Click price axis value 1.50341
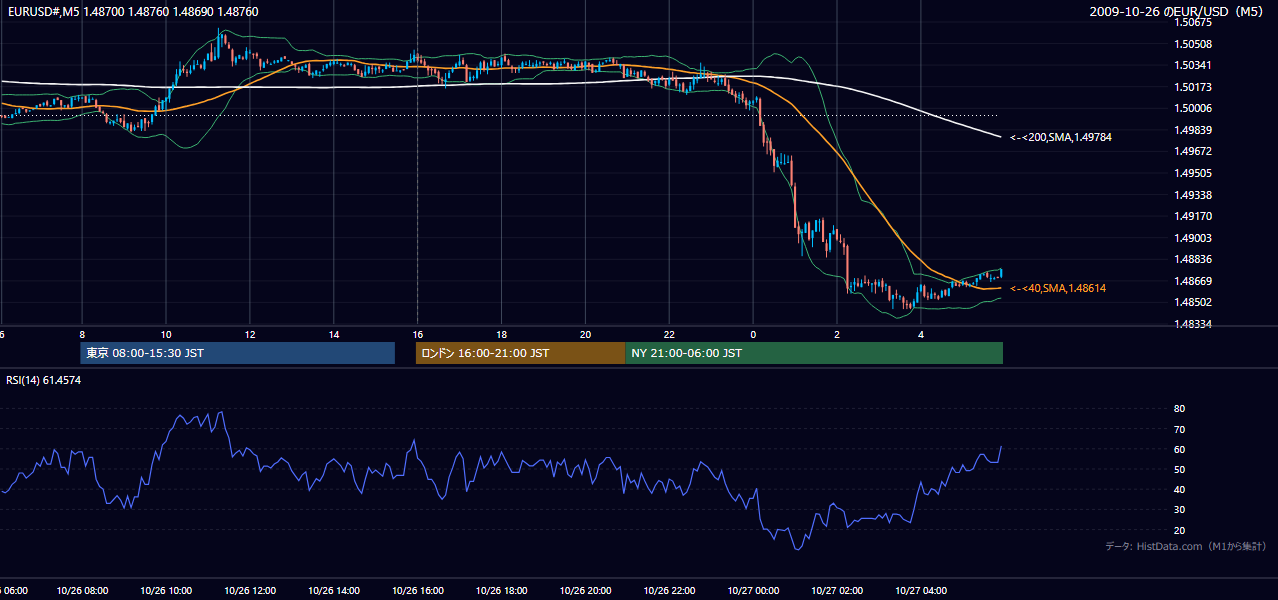 [x=1192, y=65]
